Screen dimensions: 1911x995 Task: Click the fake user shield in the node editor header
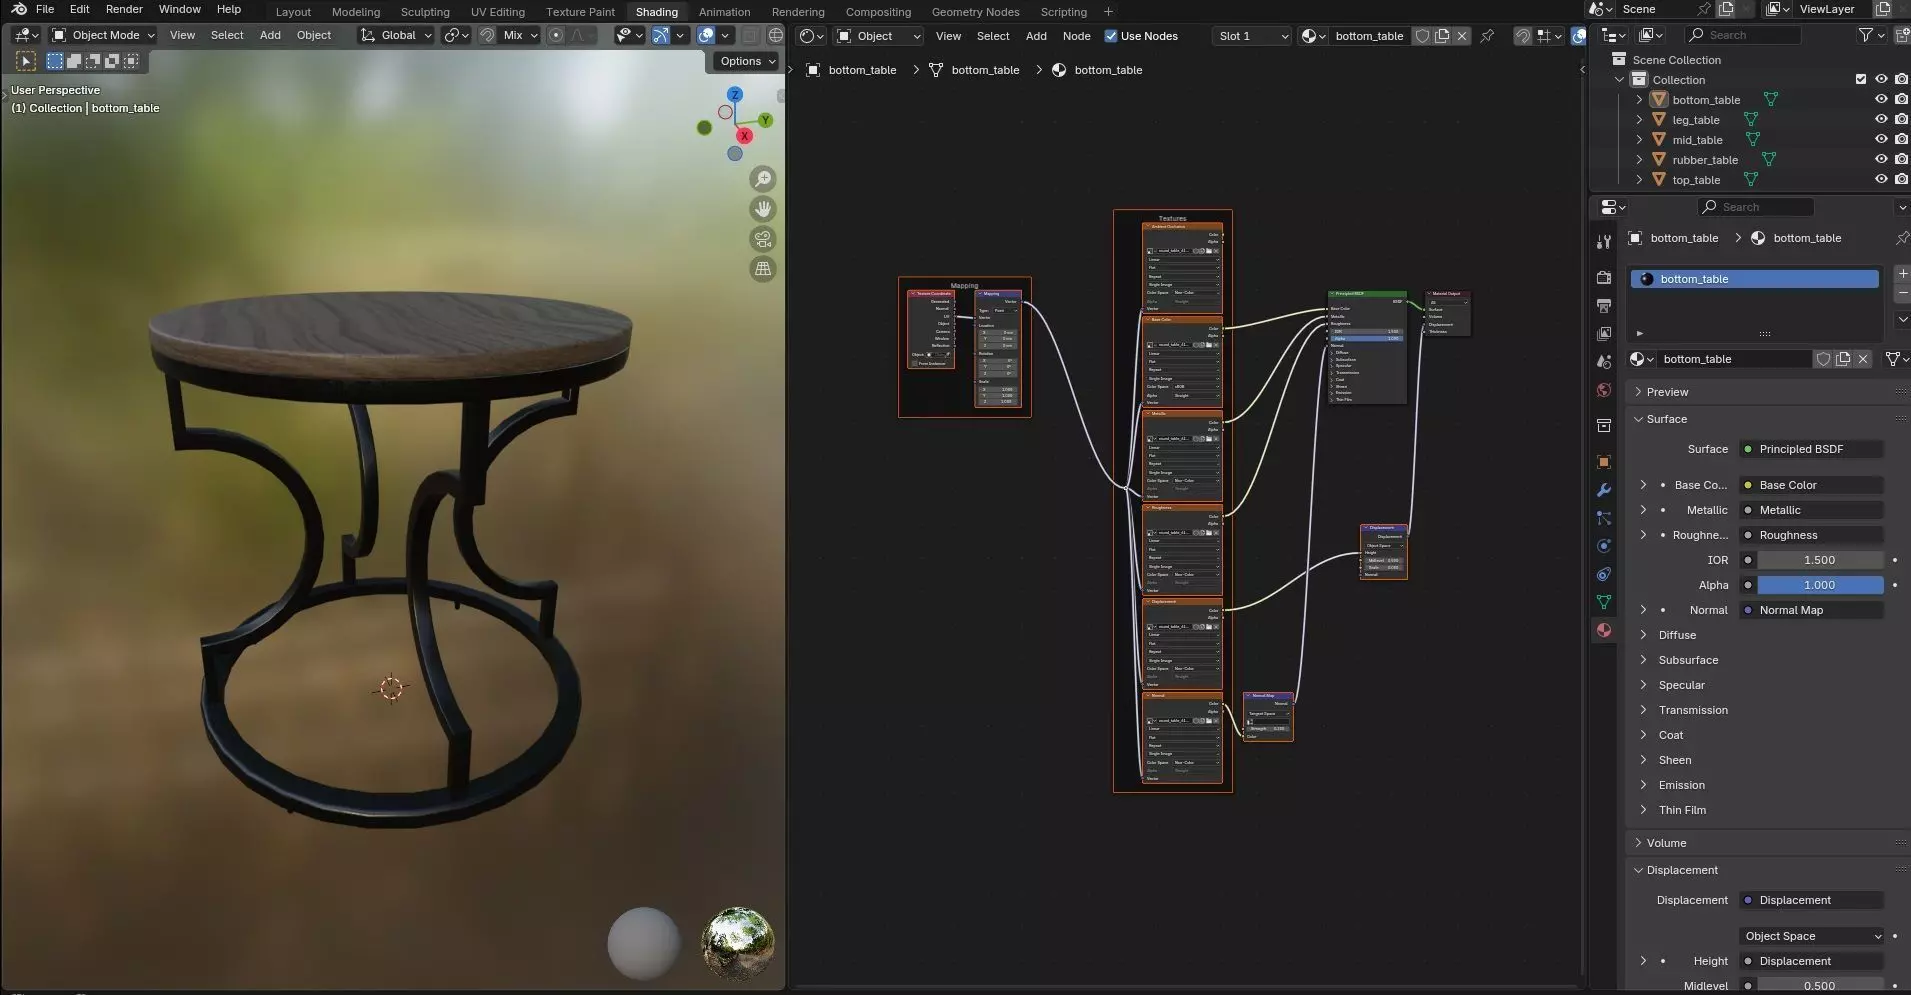1422,36
